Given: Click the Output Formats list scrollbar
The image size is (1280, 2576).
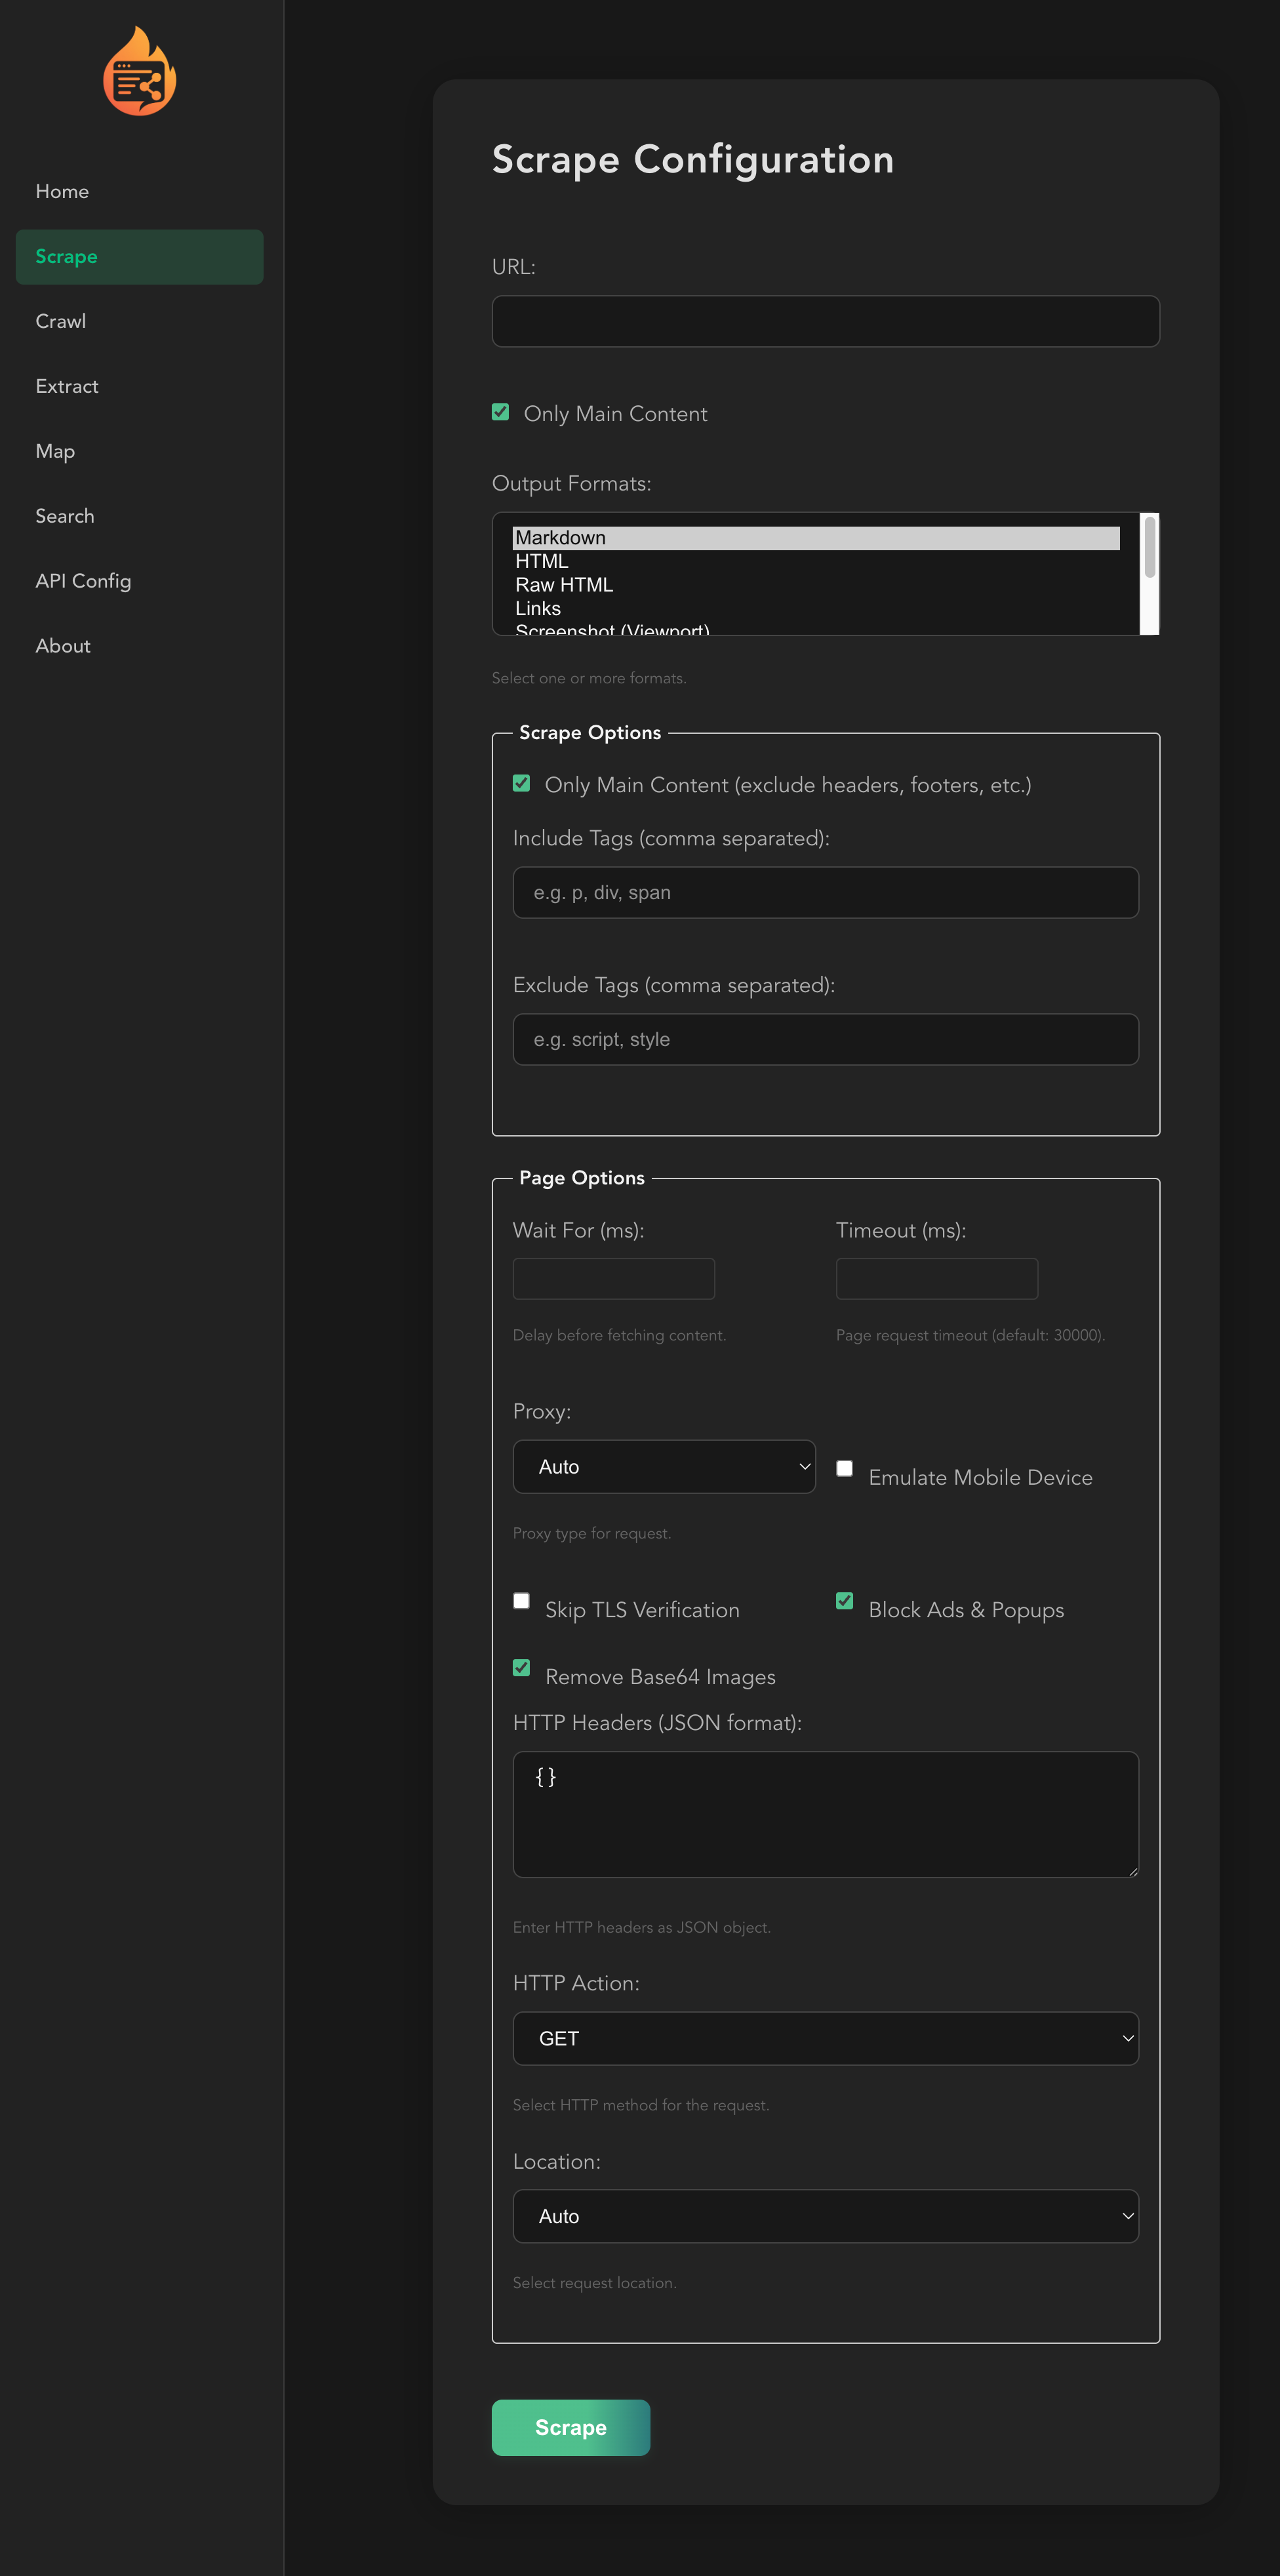Looking at the screenshot, I should coord(1149,574).
